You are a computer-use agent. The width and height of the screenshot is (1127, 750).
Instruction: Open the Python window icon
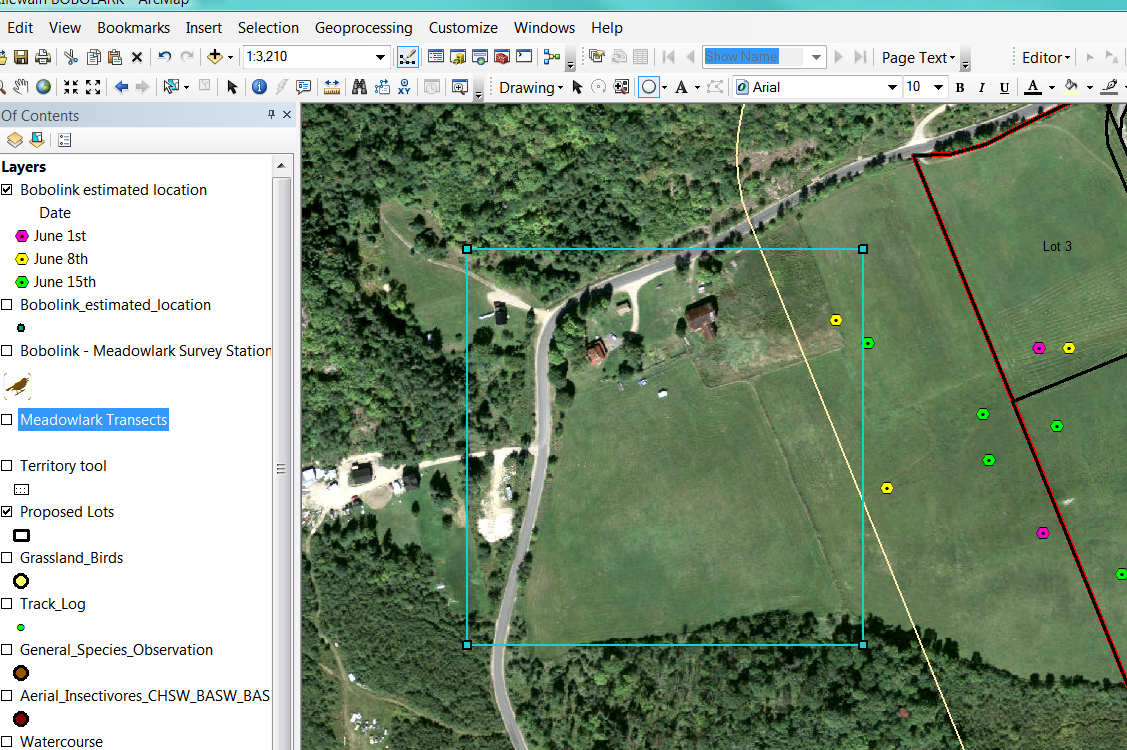pyautogui.click(x=525, y=56)
